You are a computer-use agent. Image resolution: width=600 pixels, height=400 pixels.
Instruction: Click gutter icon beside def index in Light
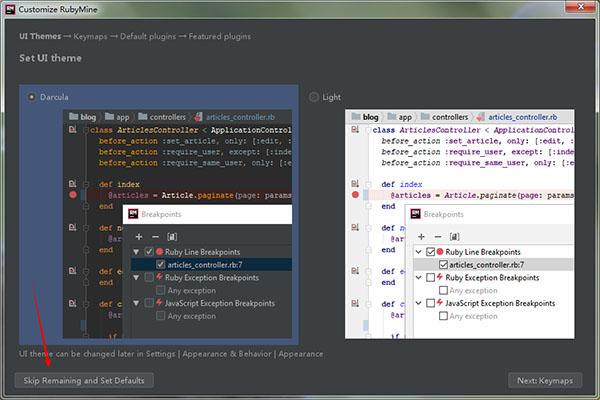355,184
